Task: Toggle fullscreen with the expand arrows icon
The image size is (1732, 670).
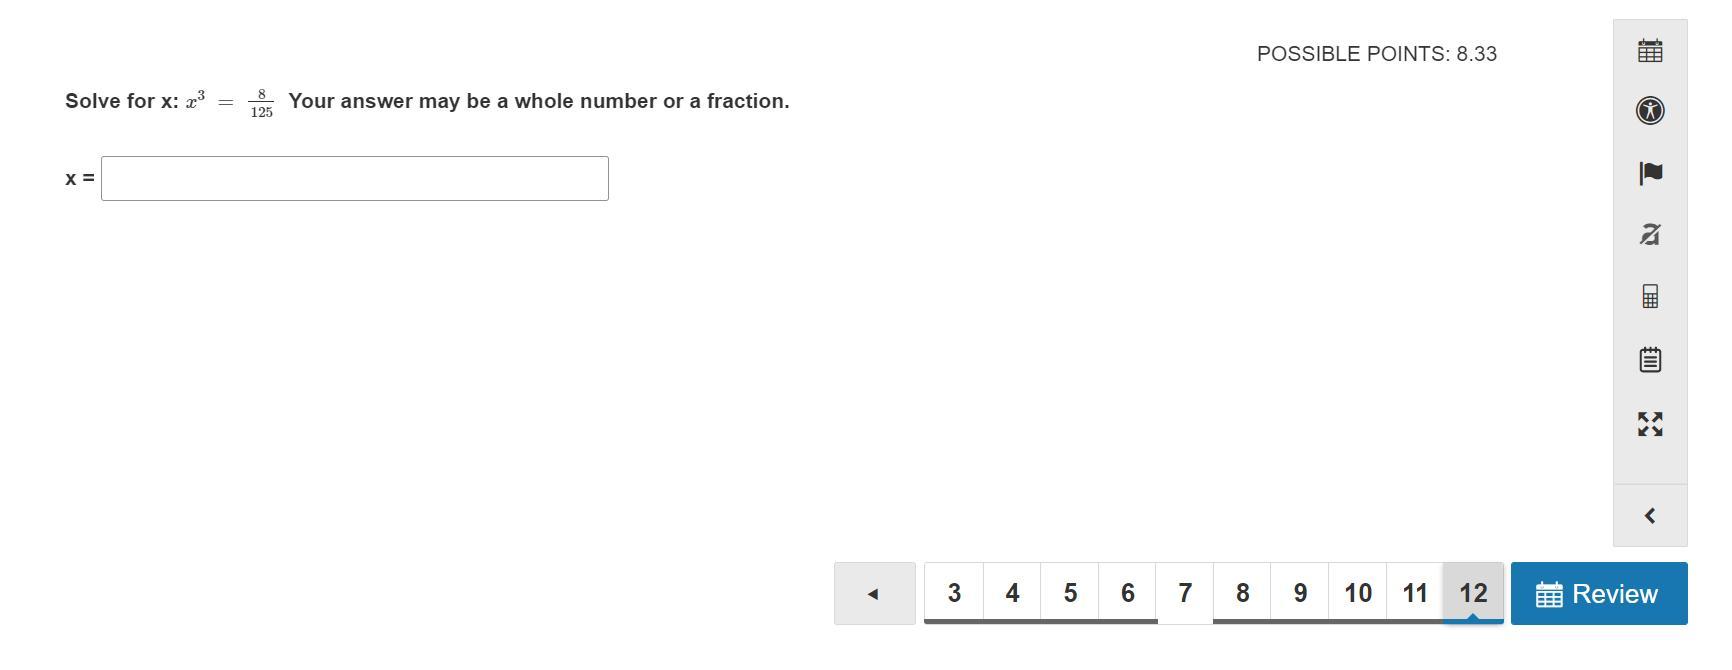Action: coord(1650,424)
